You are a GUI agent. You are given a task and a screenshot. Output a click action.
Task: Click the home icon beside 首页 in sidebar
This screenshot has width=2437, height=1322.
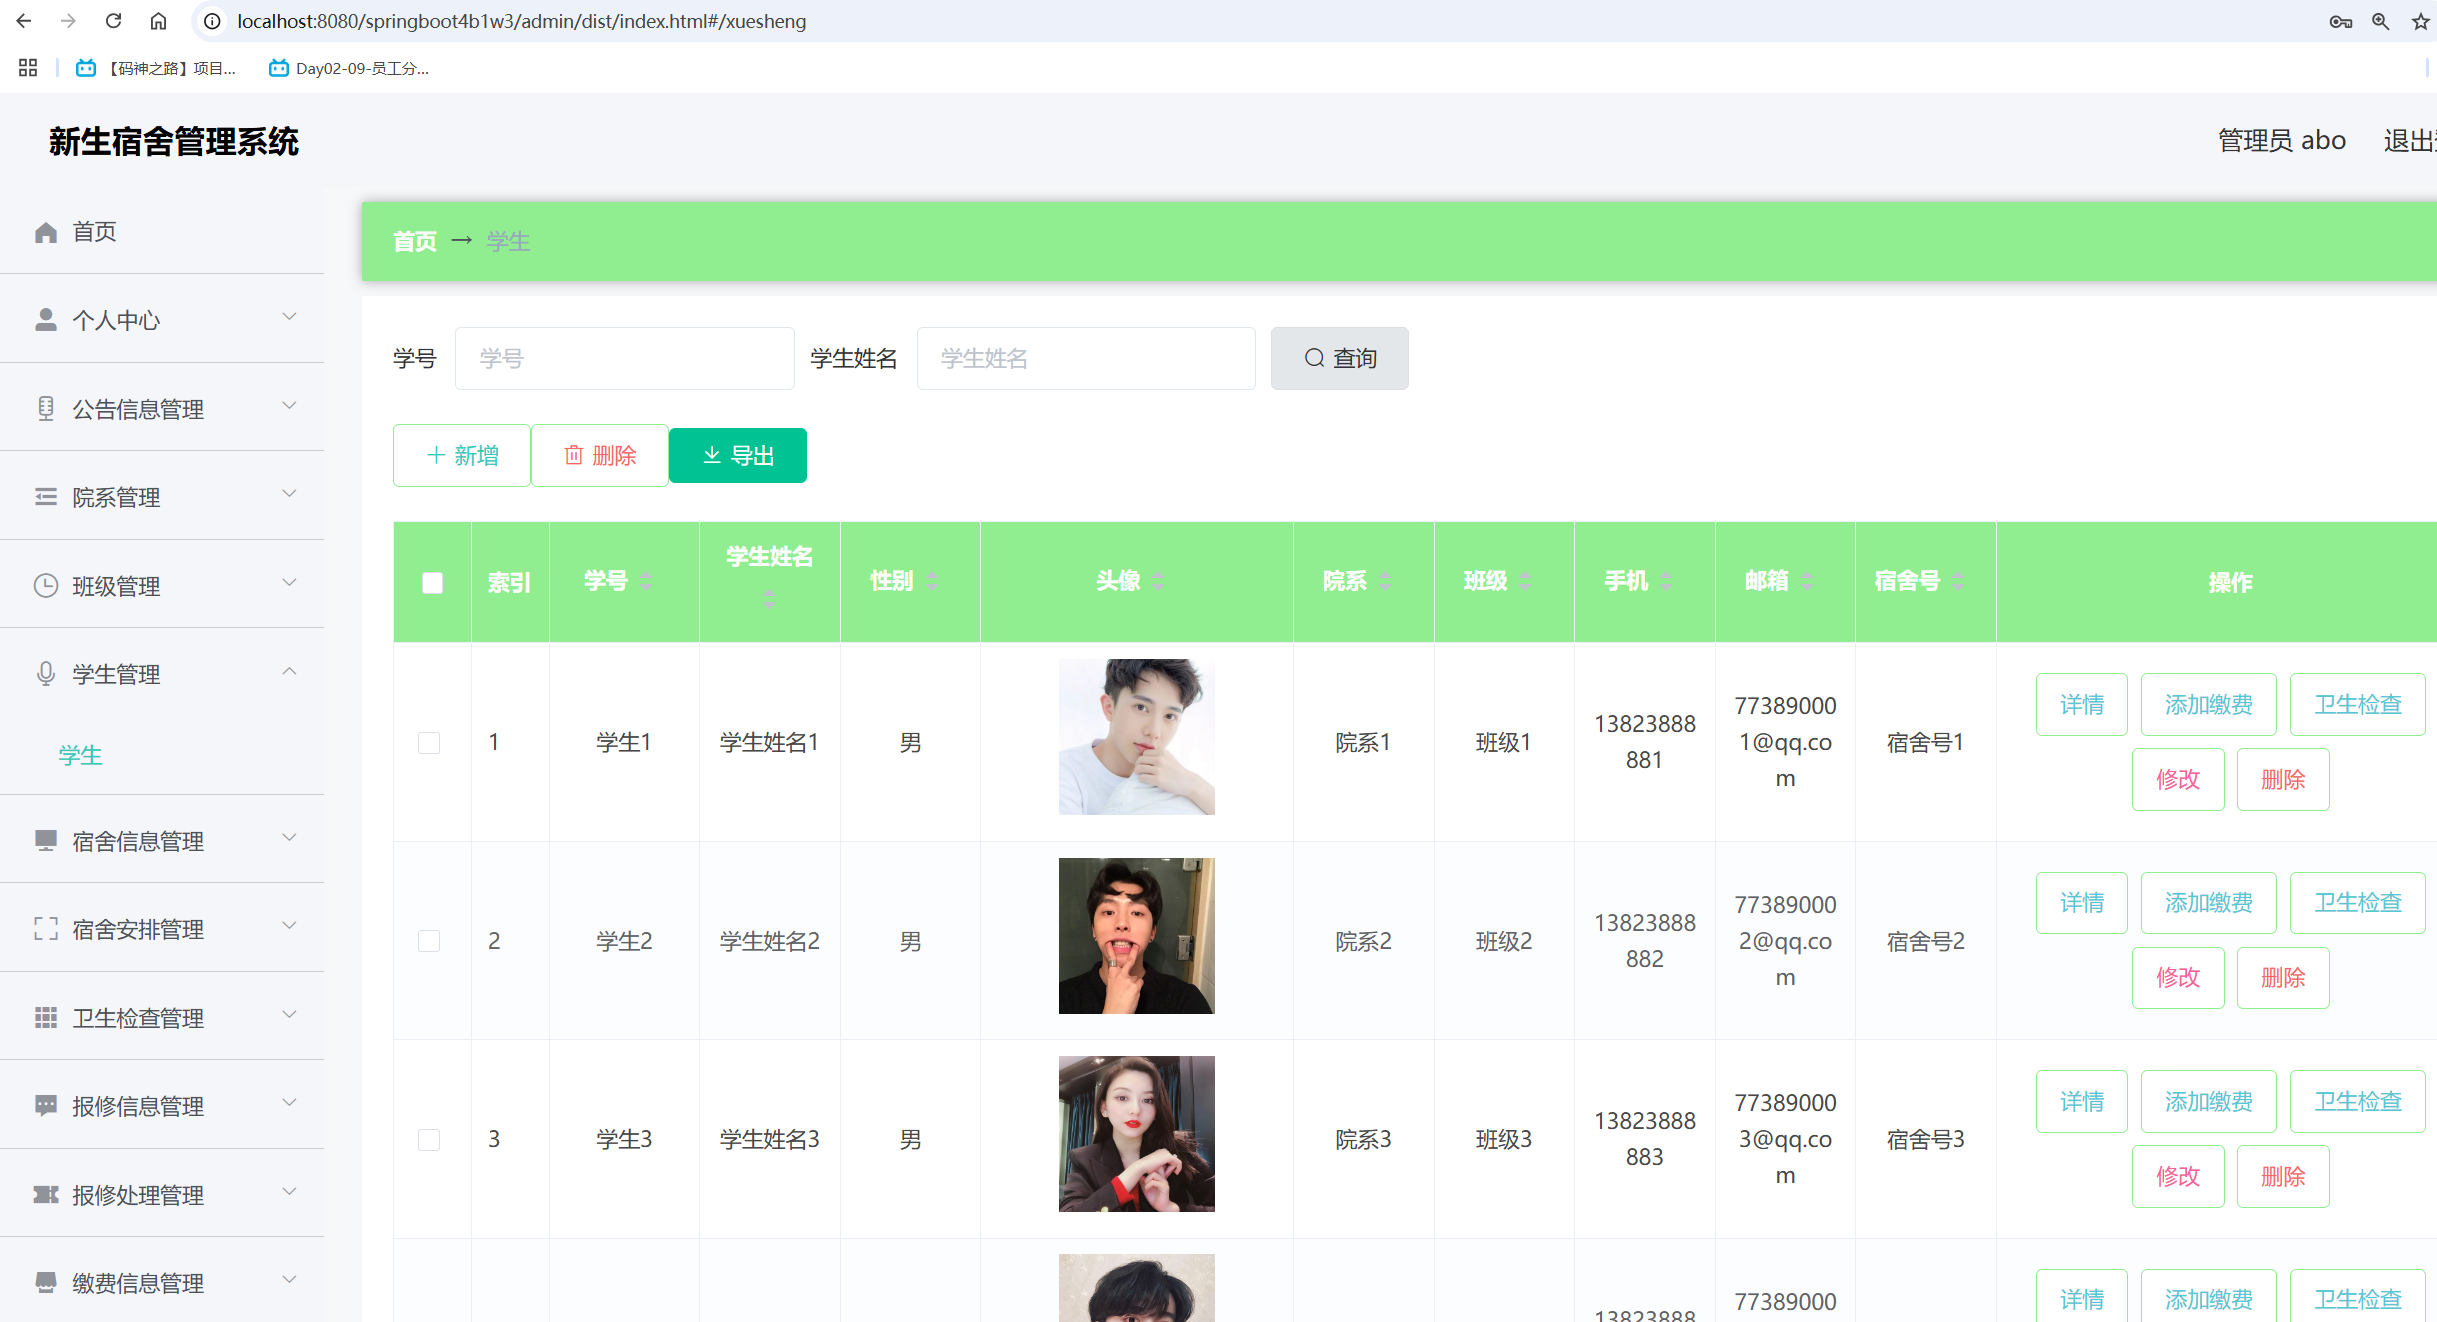46,232
